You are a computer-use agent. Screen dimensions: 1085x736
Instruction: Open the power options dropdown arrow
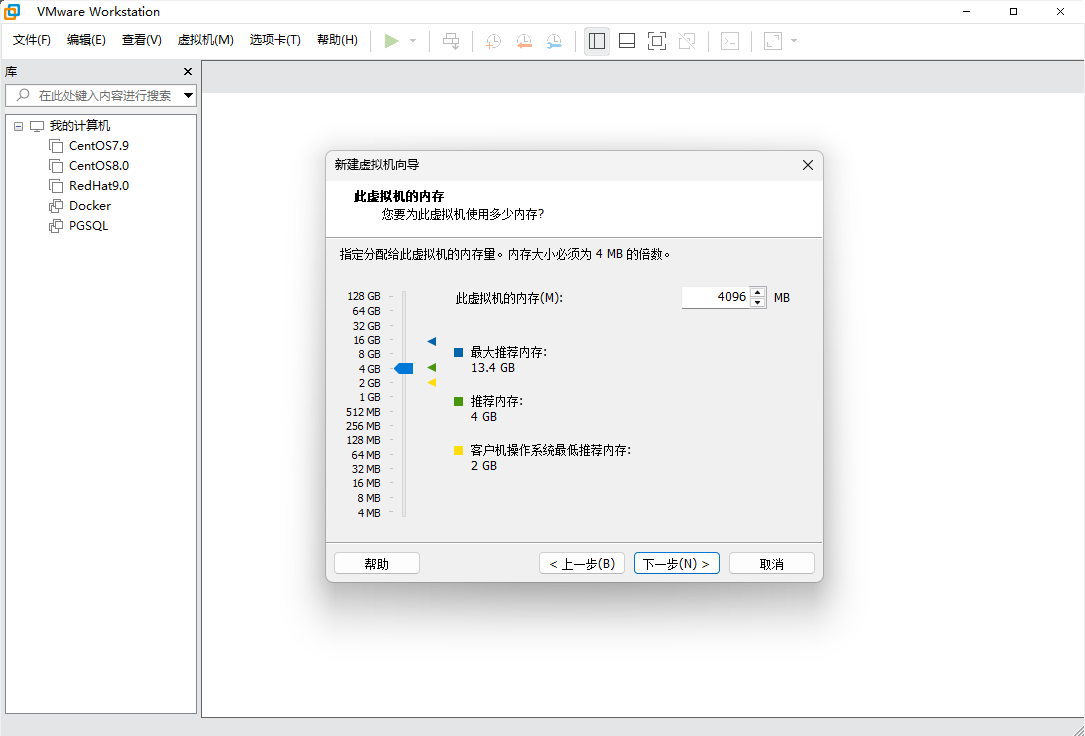pos(413,41)
